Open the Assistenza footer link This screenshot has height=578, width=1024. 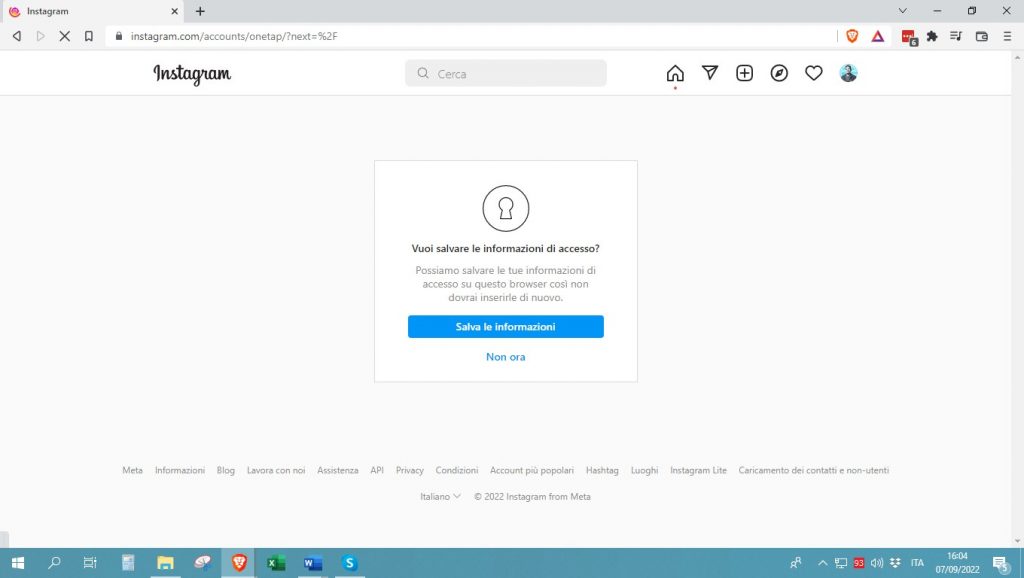point(337,470)
